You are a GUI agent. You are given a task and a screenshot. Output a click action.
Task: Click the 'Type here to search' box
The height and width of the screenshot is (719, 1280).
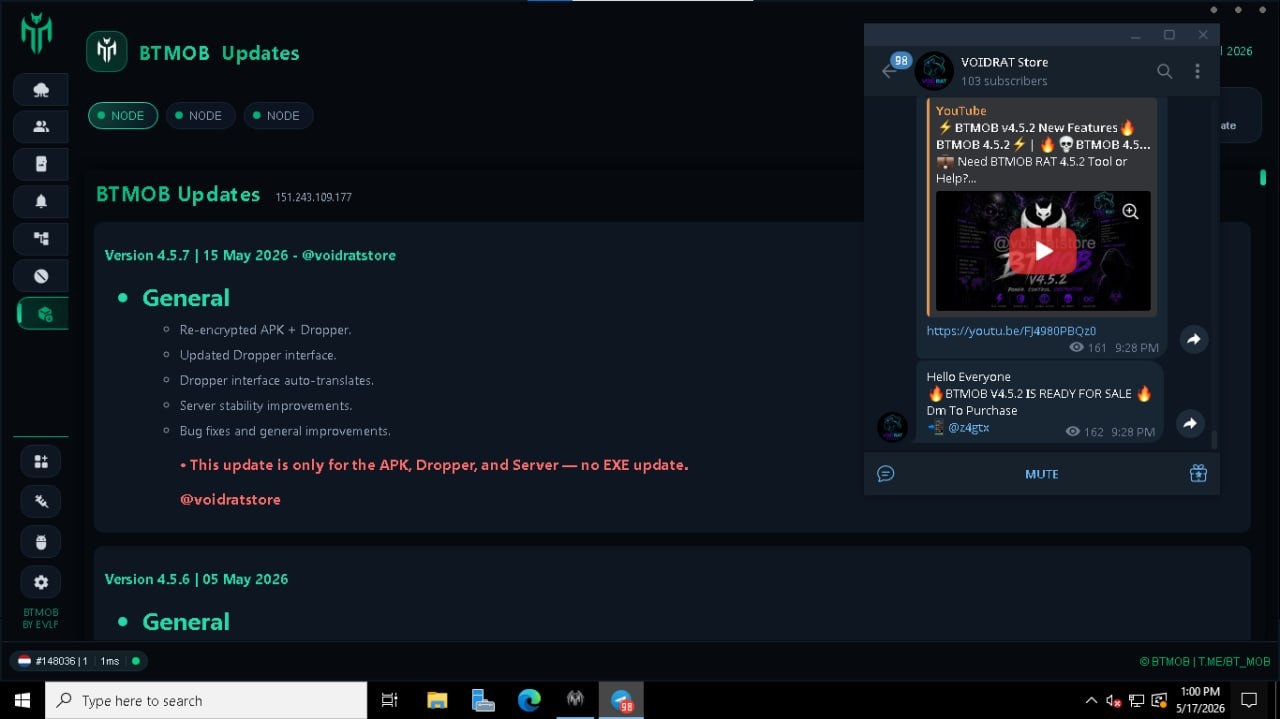(206, 700)
